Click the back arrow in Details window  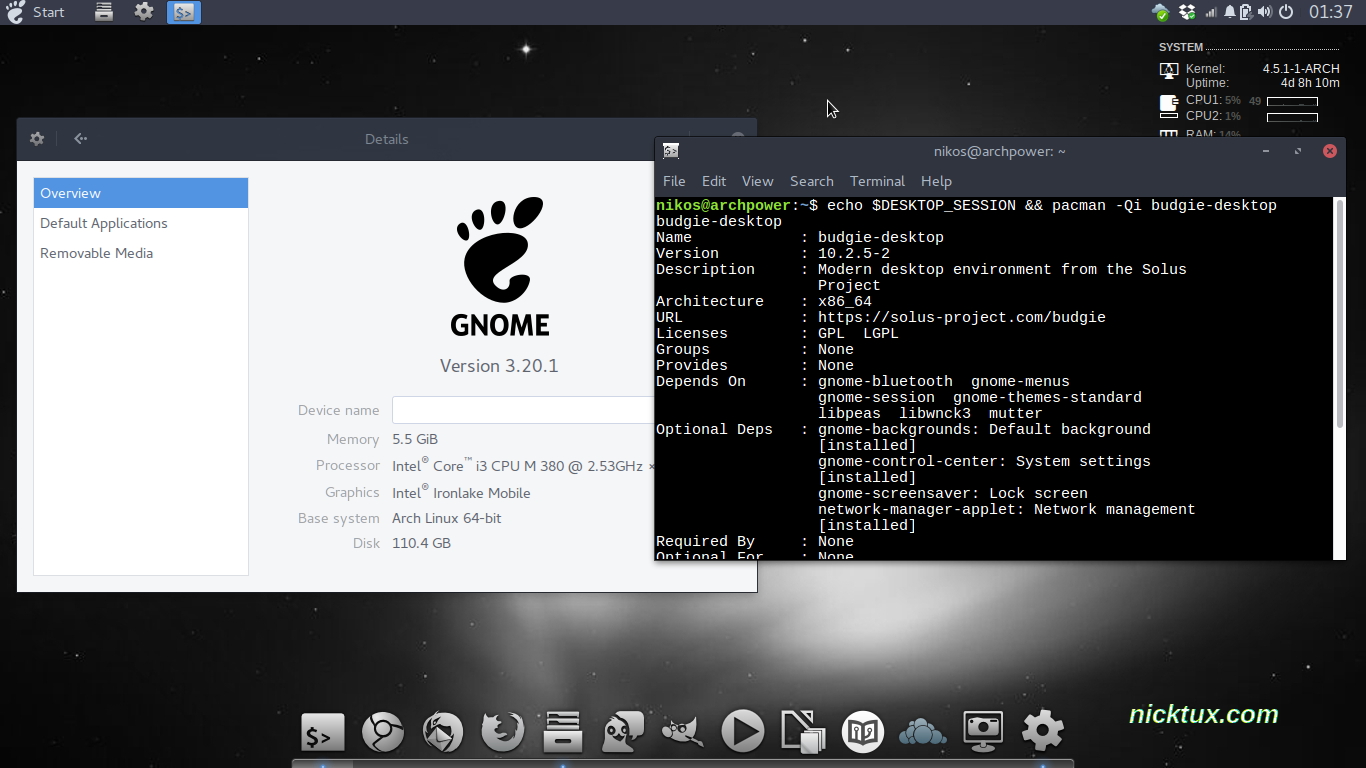pyautogui.click(x=81, y=139)
